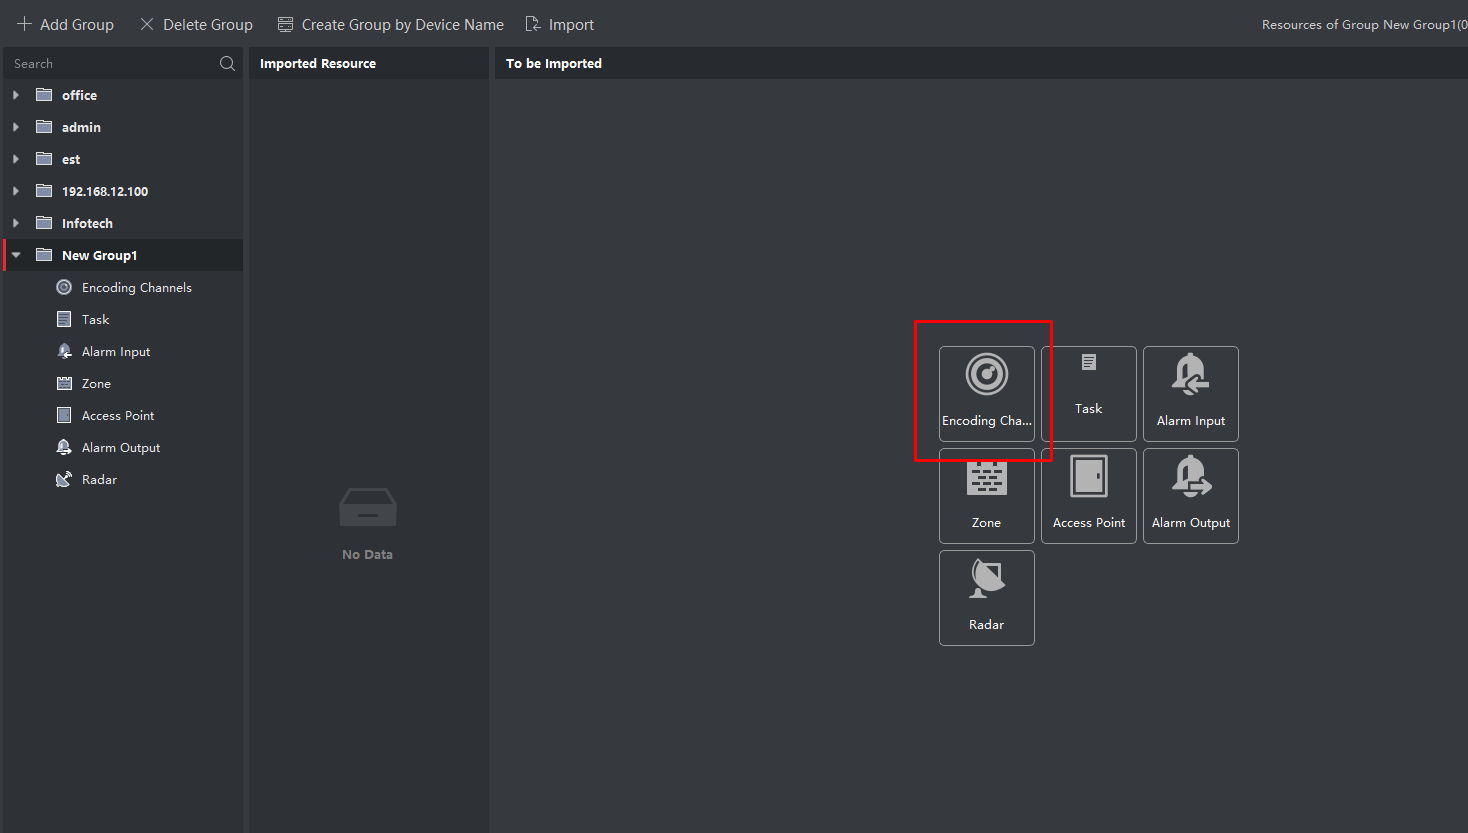Click Create Group by Device Name
This screenshot has height=833, width=1468.
[391, 24]
